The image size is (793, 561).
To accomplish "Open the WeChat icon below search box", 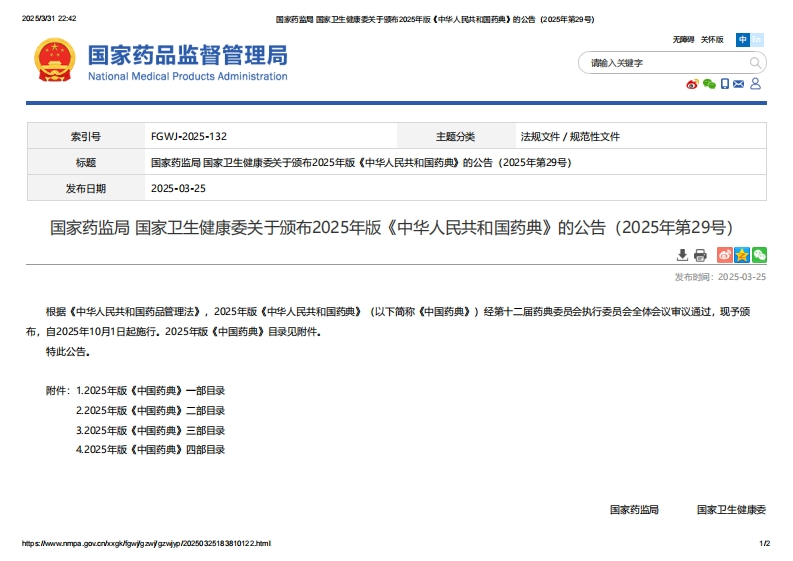I will [x=709, y=84].
